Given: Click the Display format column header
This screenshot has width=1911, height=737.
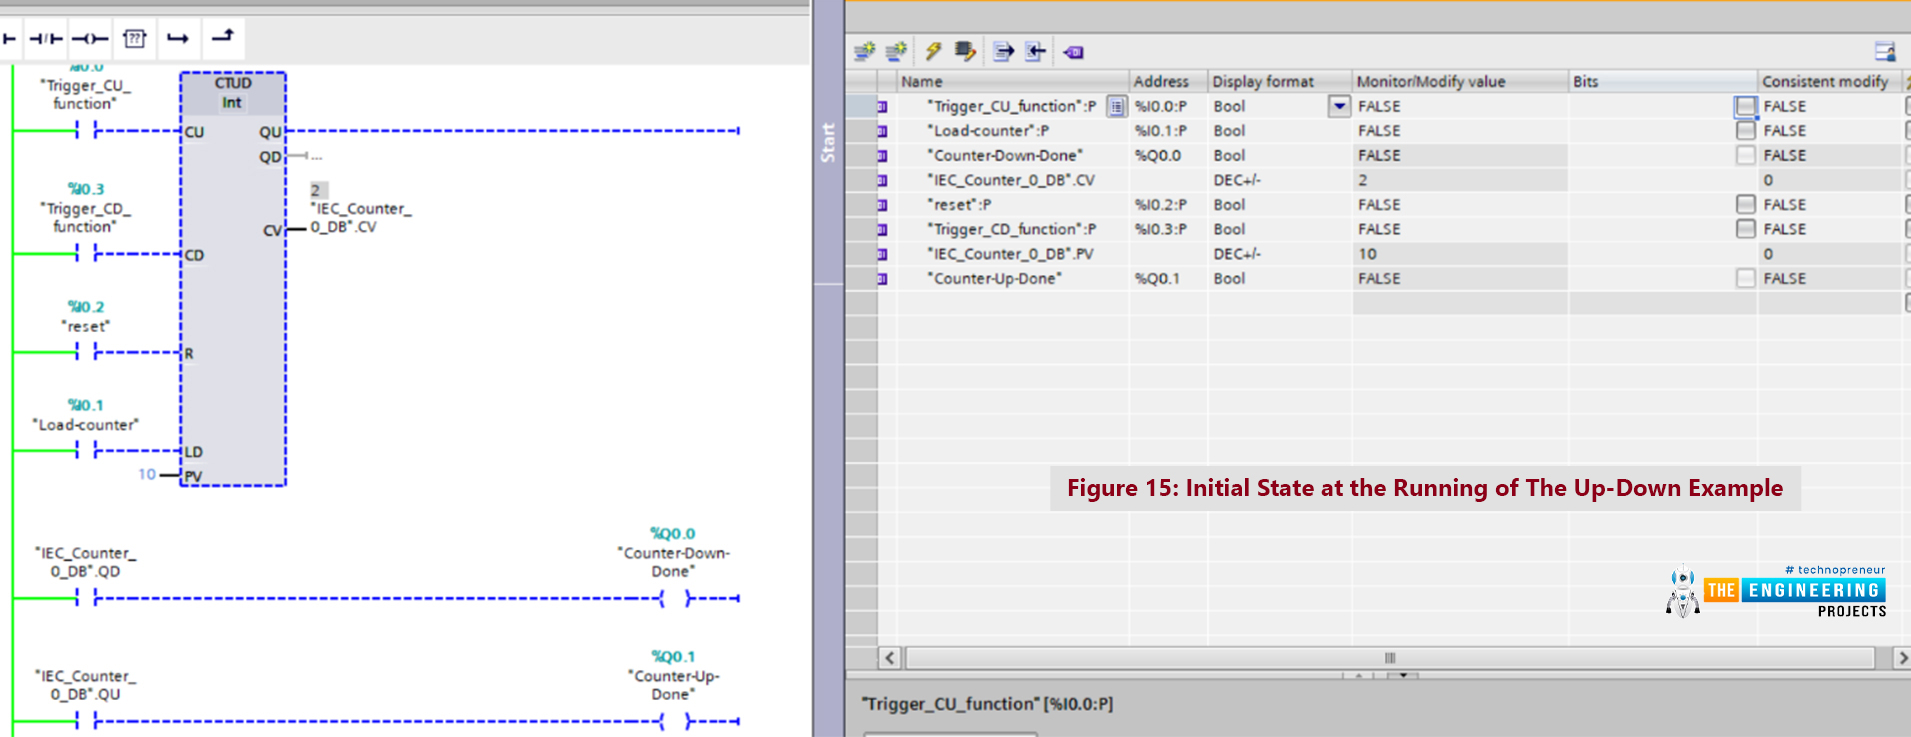Looking at the screenshot, I should click(1280, 81).
